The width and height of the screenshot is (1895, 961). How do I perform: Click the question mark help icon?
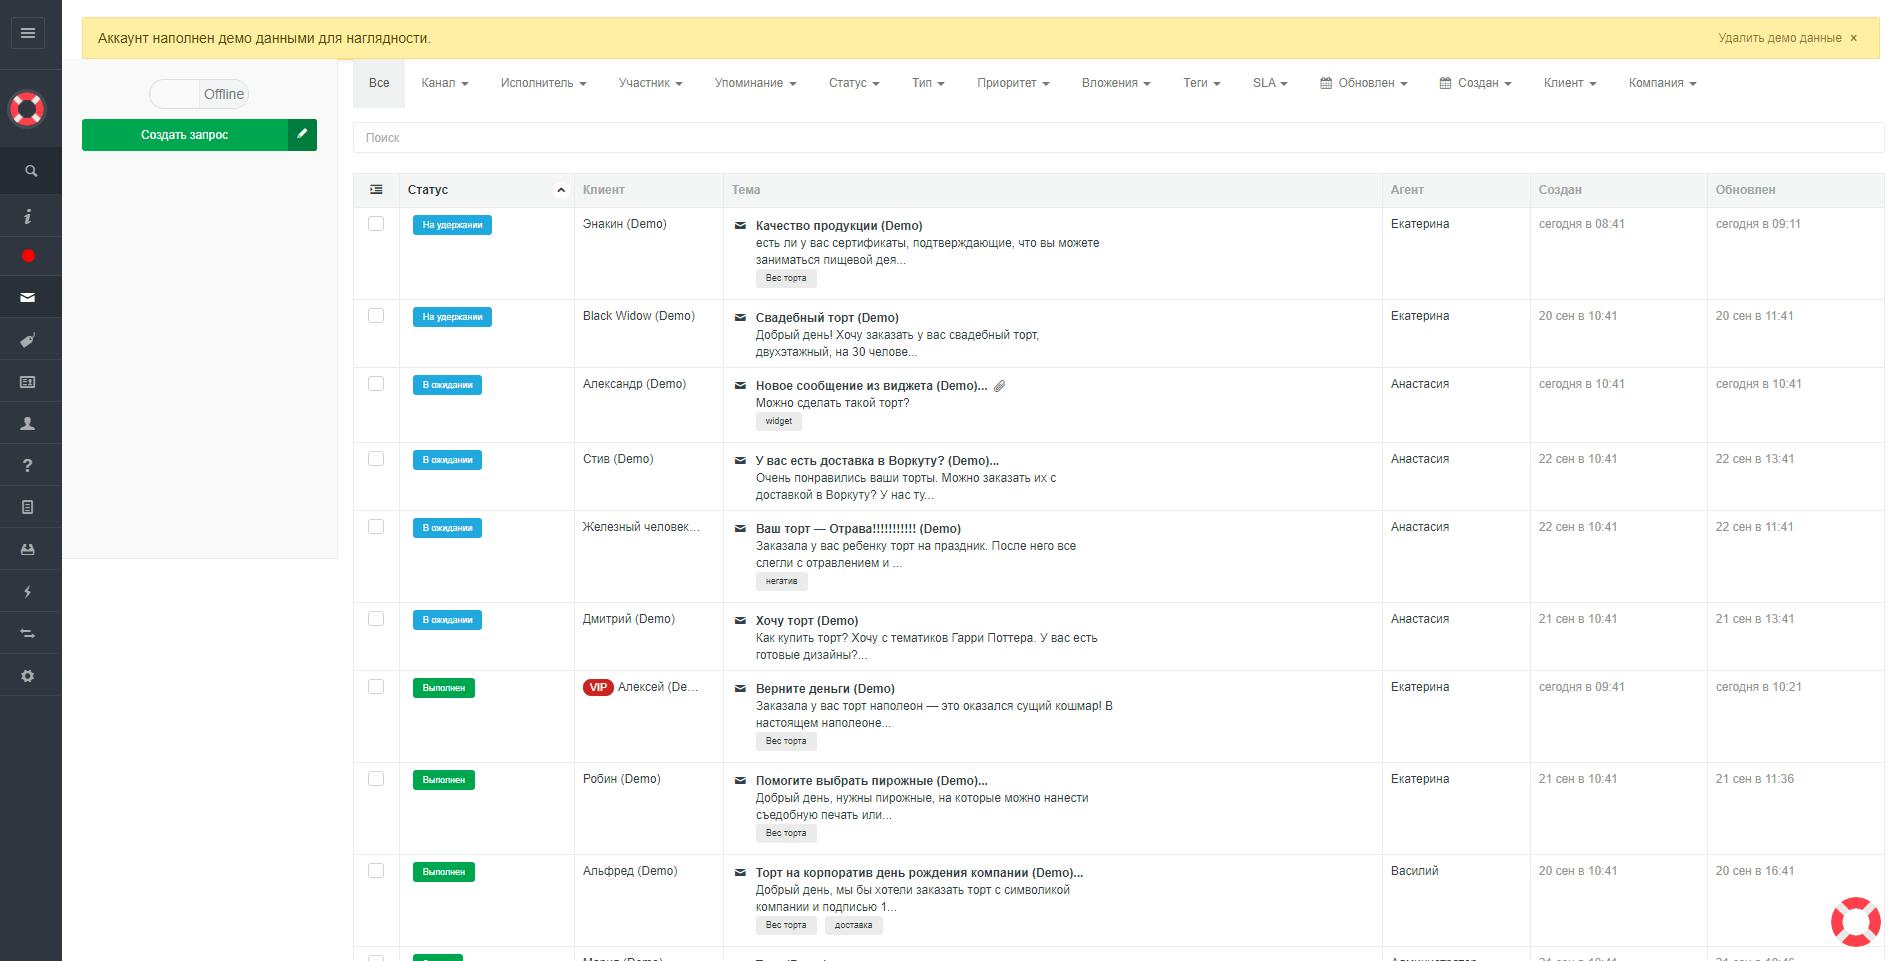[x=29, y=465]
